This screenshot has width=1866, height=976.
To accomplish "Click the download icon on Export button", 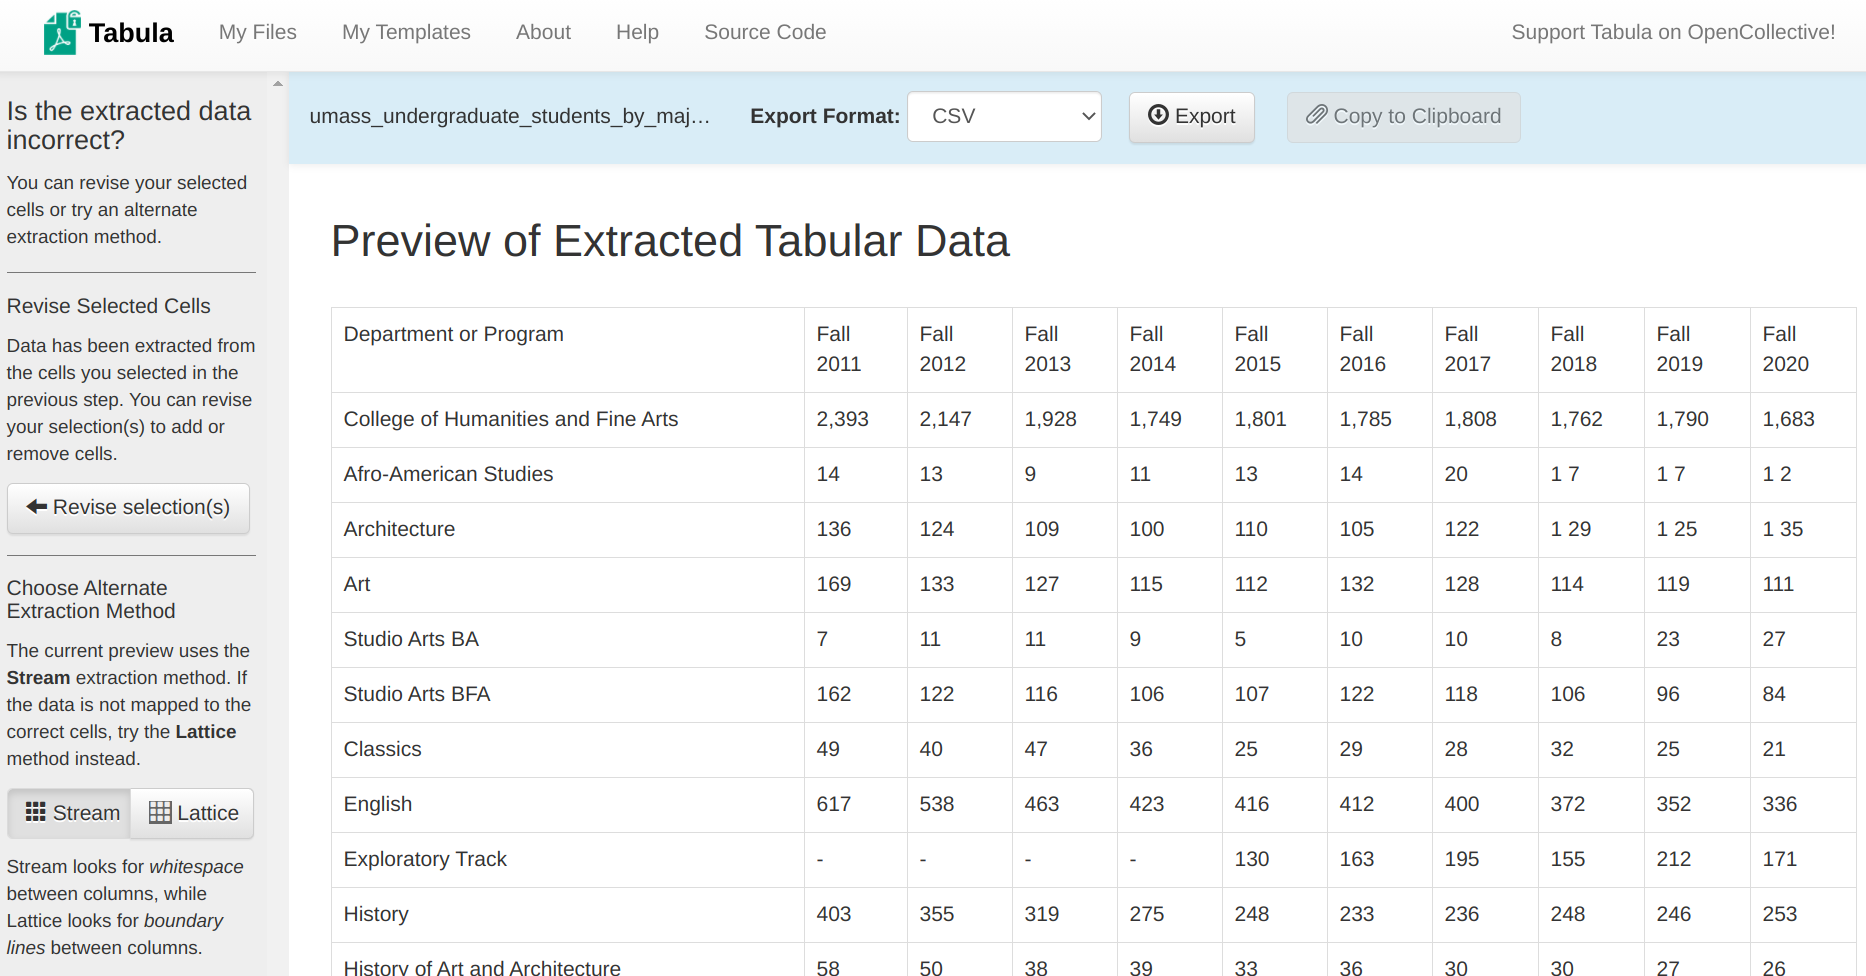I will 1158,115.
